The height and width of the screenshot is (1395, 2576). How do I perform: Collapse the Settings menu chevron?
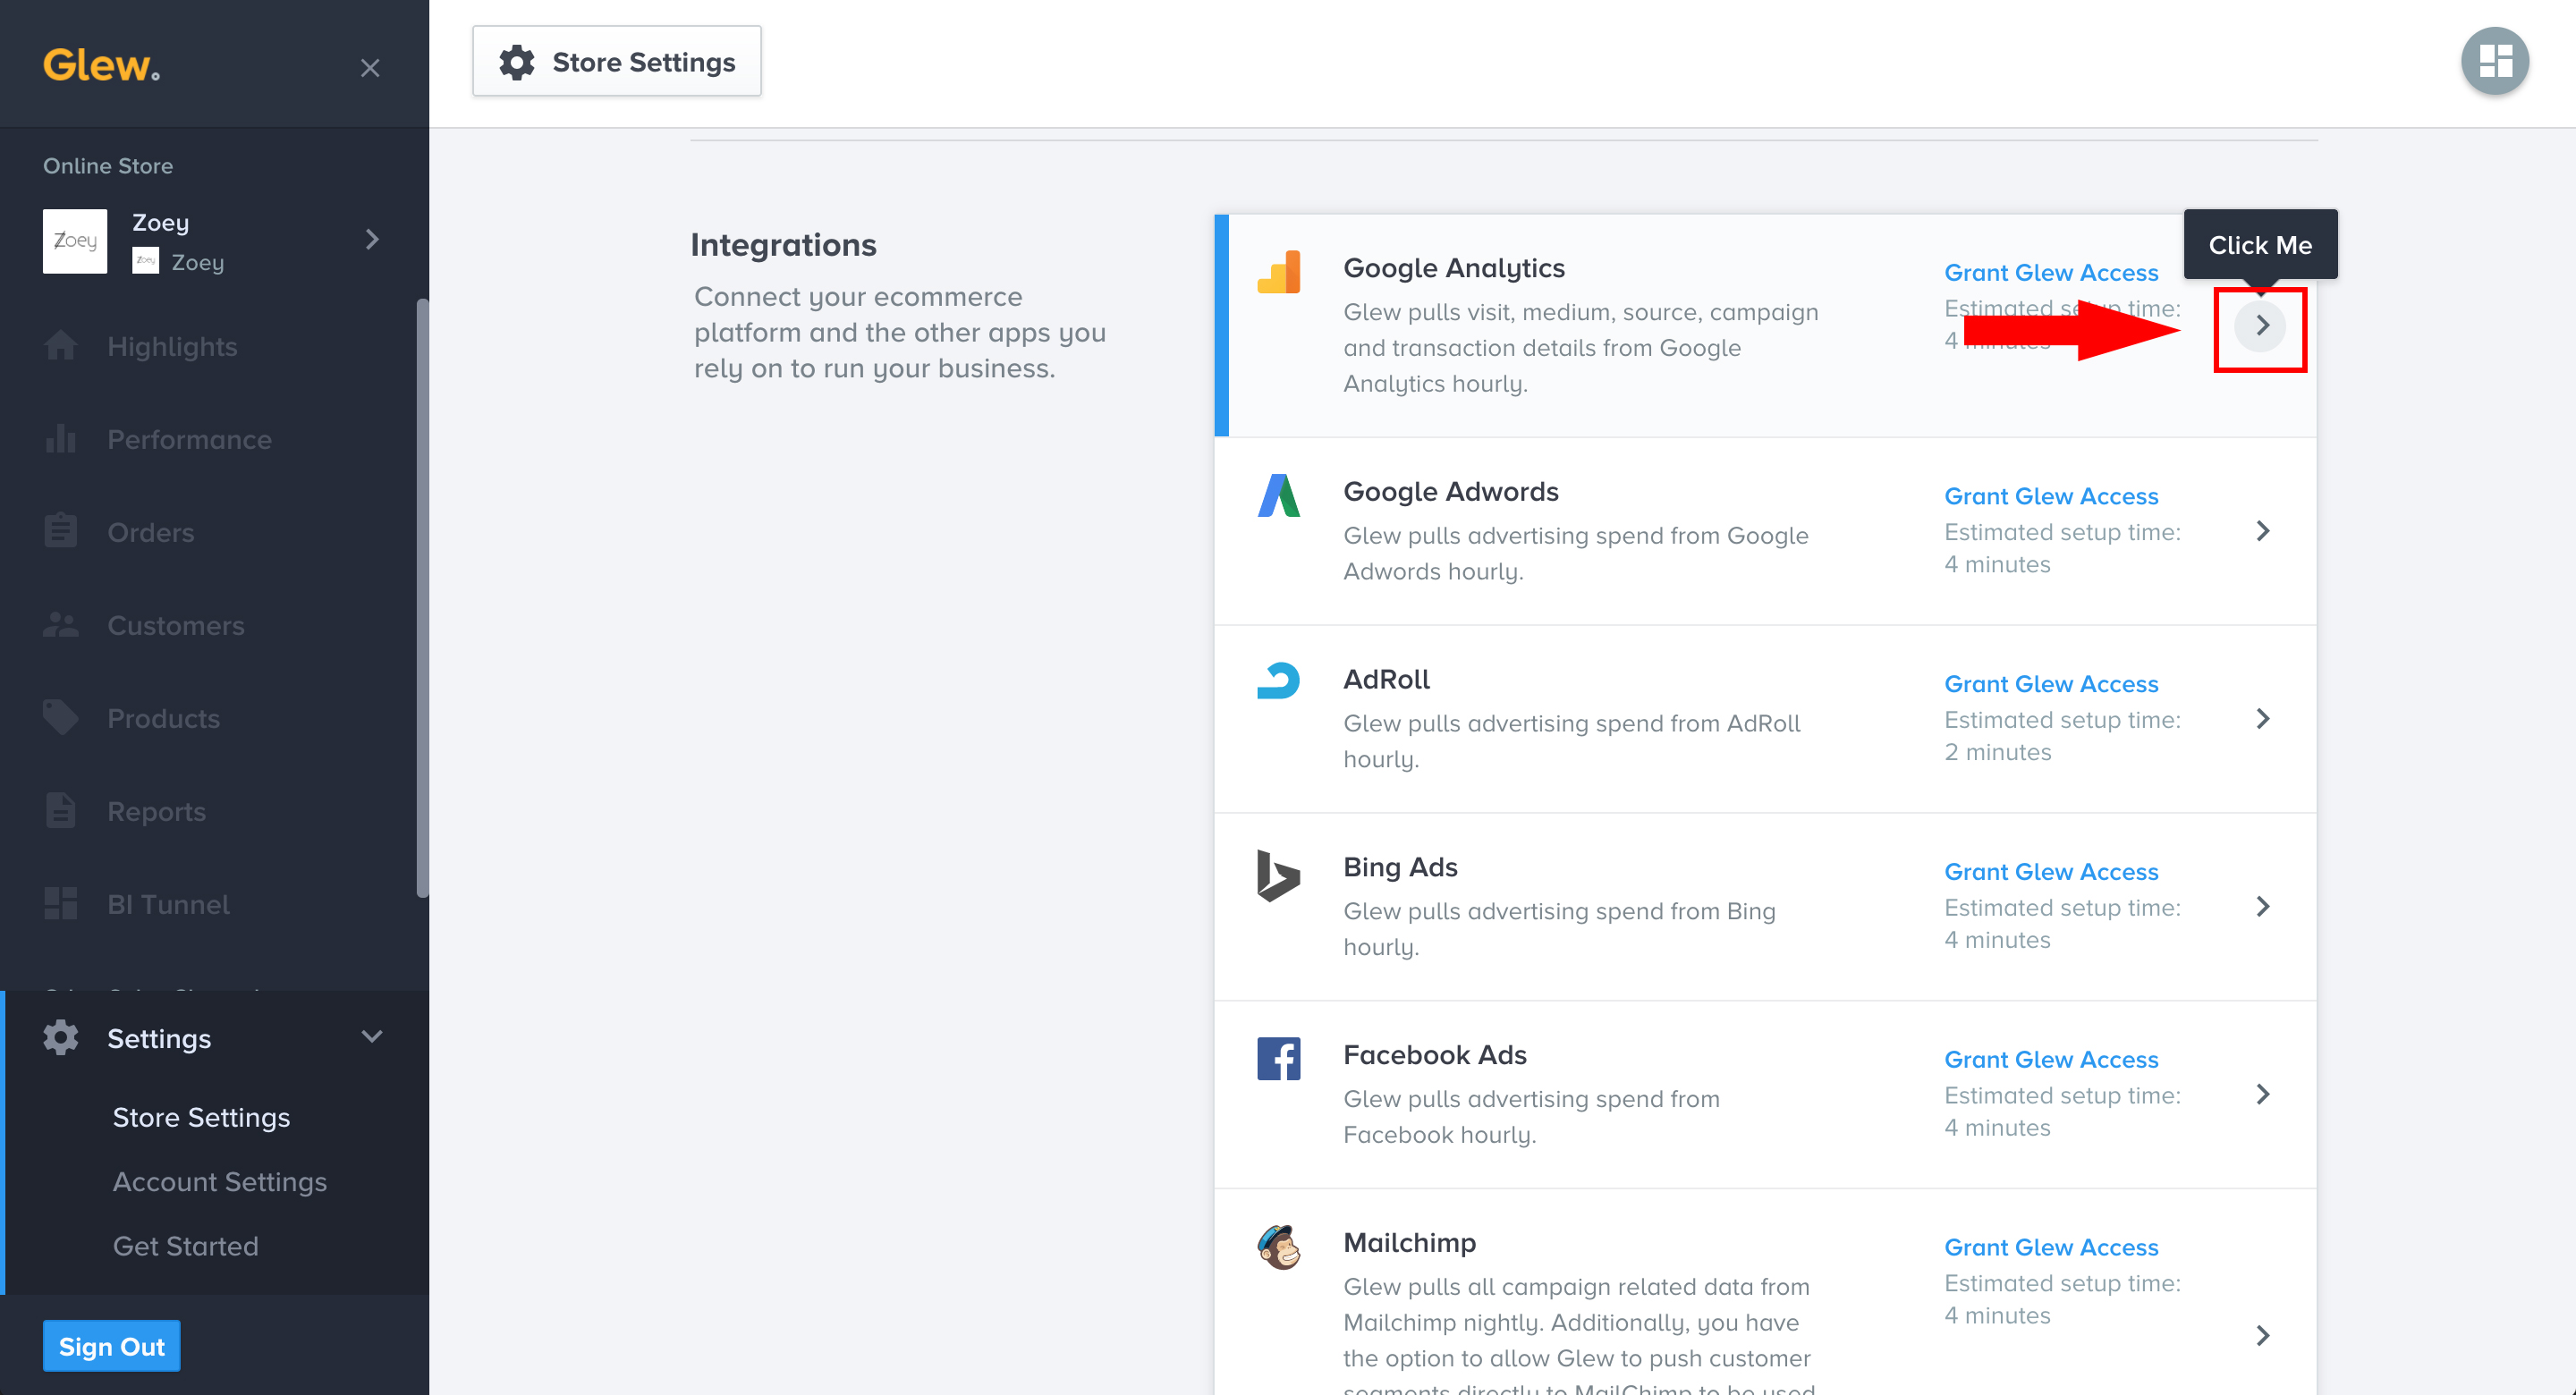[372, 1037]
